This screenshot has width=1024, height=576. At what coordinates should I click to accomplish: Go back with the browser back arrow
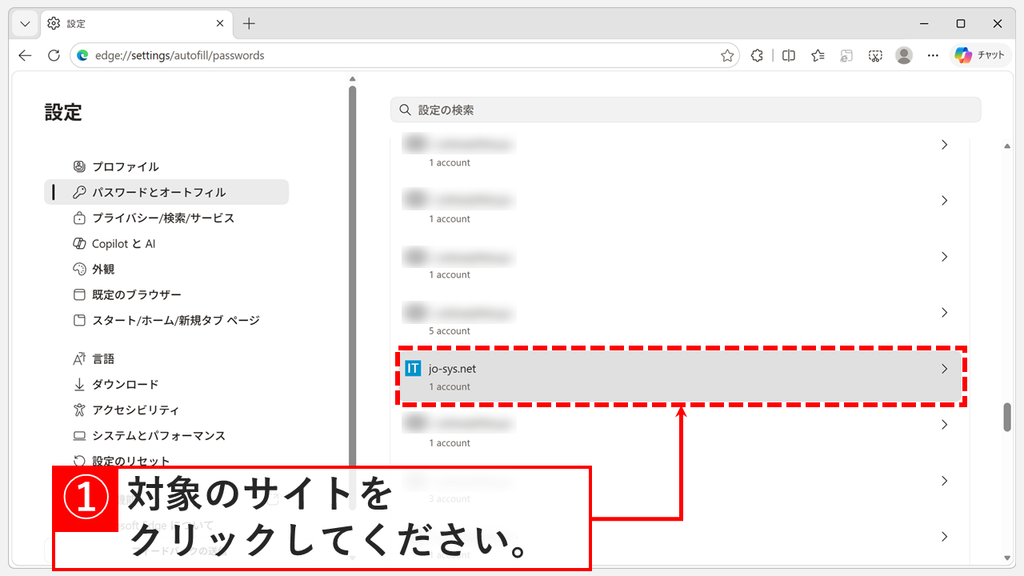click(x=25, y=56)
